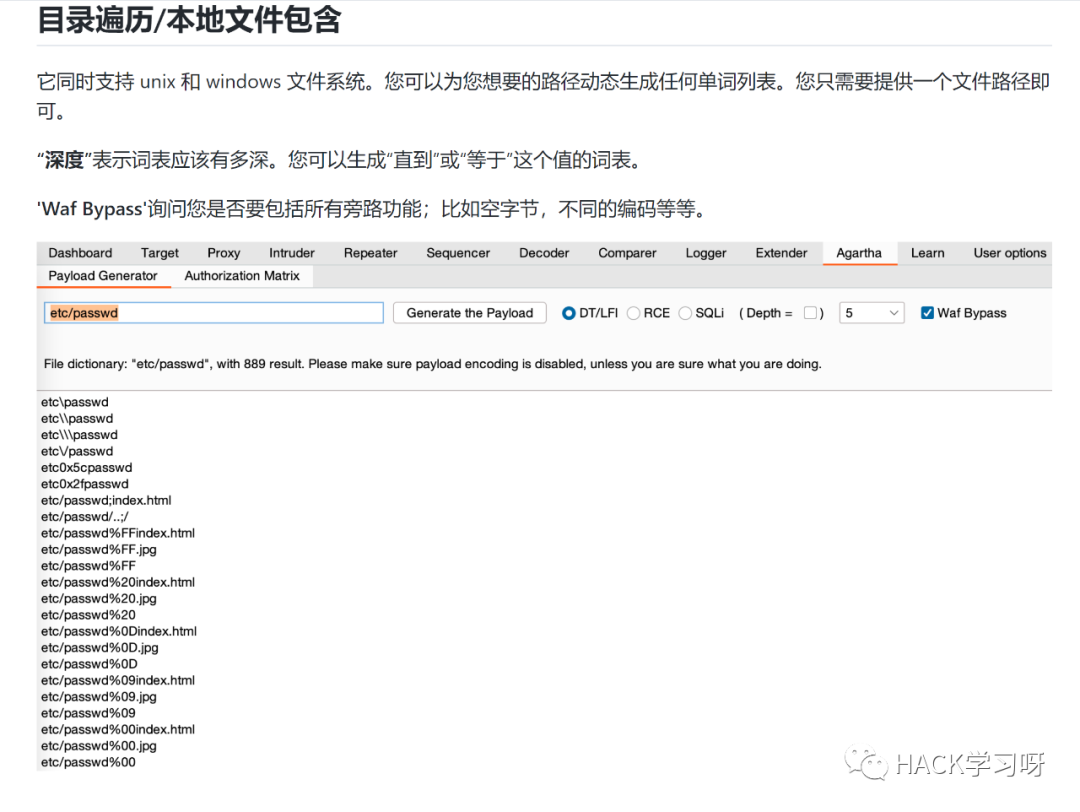Viewport: 1080px width, 812px height.
Task: Select the RCE radio button
Action: pyautogui.click(x=633, y=313)
